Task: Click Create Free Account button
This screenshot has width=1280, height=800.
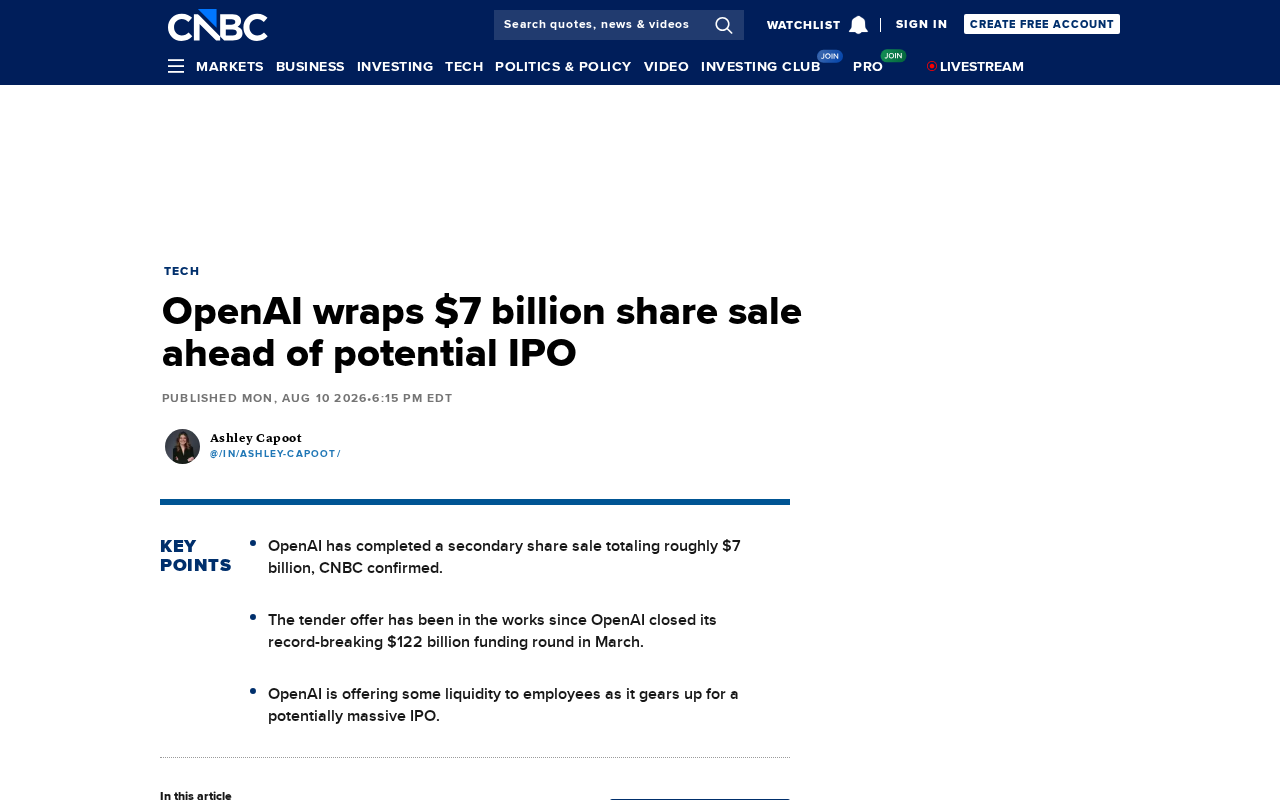Action: 1042,24
